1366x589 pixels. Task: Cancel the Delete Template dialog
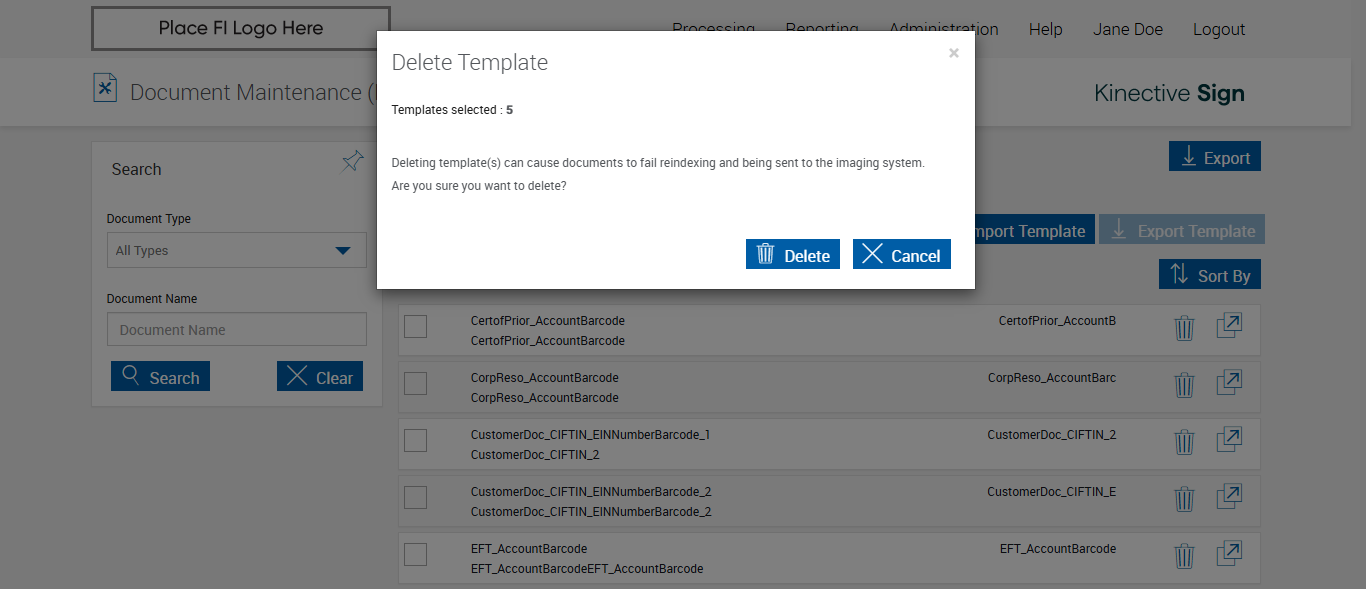901,255
